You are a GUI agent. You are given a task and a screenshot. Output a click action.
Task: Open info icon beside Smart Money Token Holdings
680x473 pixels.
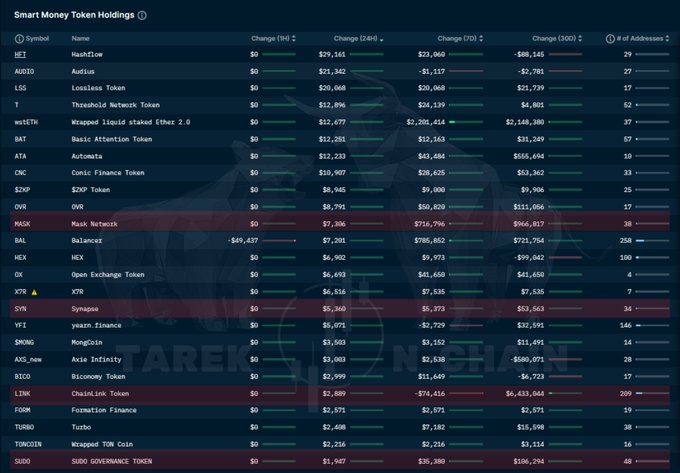click(142, 15)
